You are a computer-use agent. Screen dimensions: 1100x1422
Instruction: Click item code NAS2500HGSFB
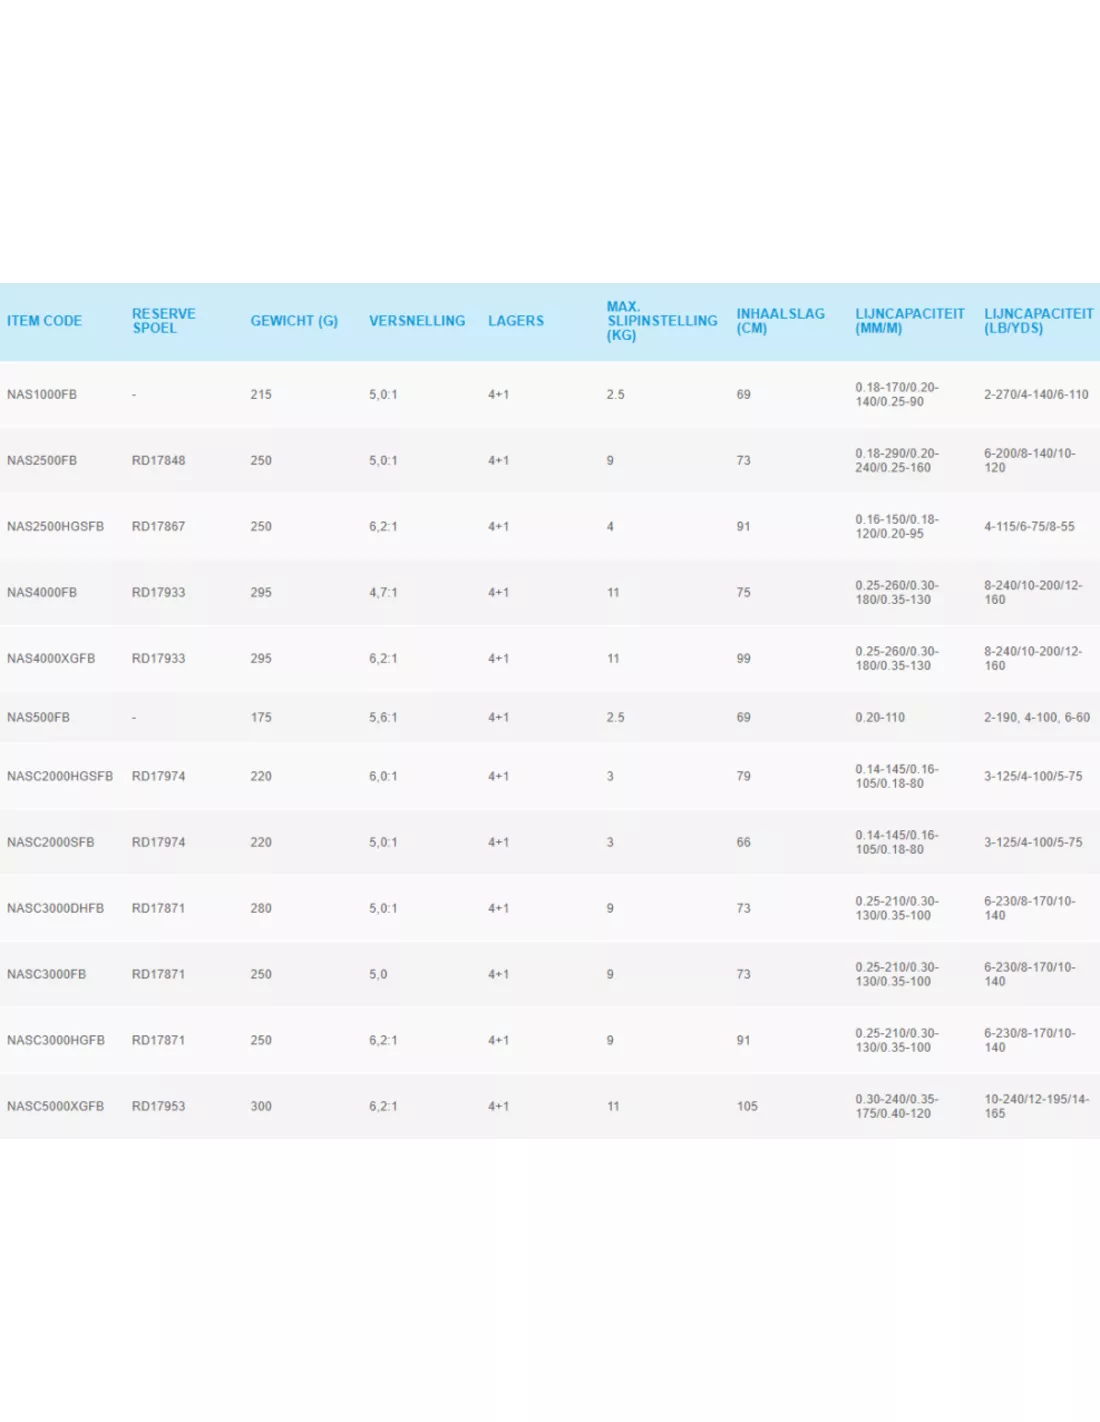coord(55,527)
